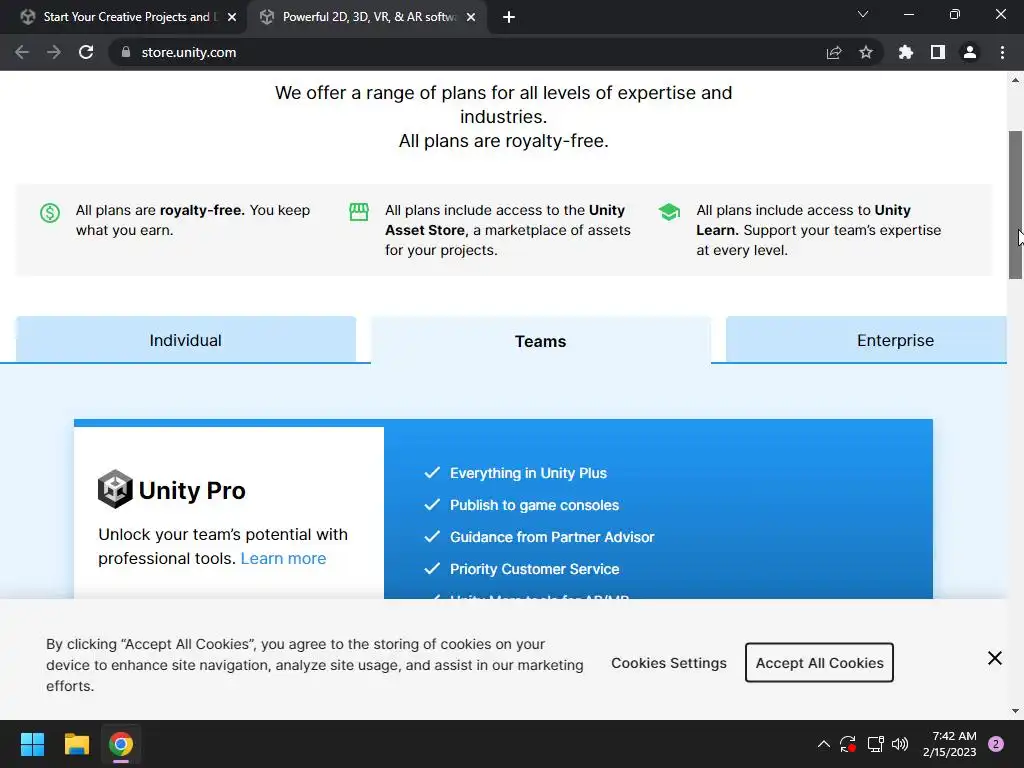This screenshot has height=768, width=1024.
Task: Share this page icon in address bar
Action: point(834,52)
